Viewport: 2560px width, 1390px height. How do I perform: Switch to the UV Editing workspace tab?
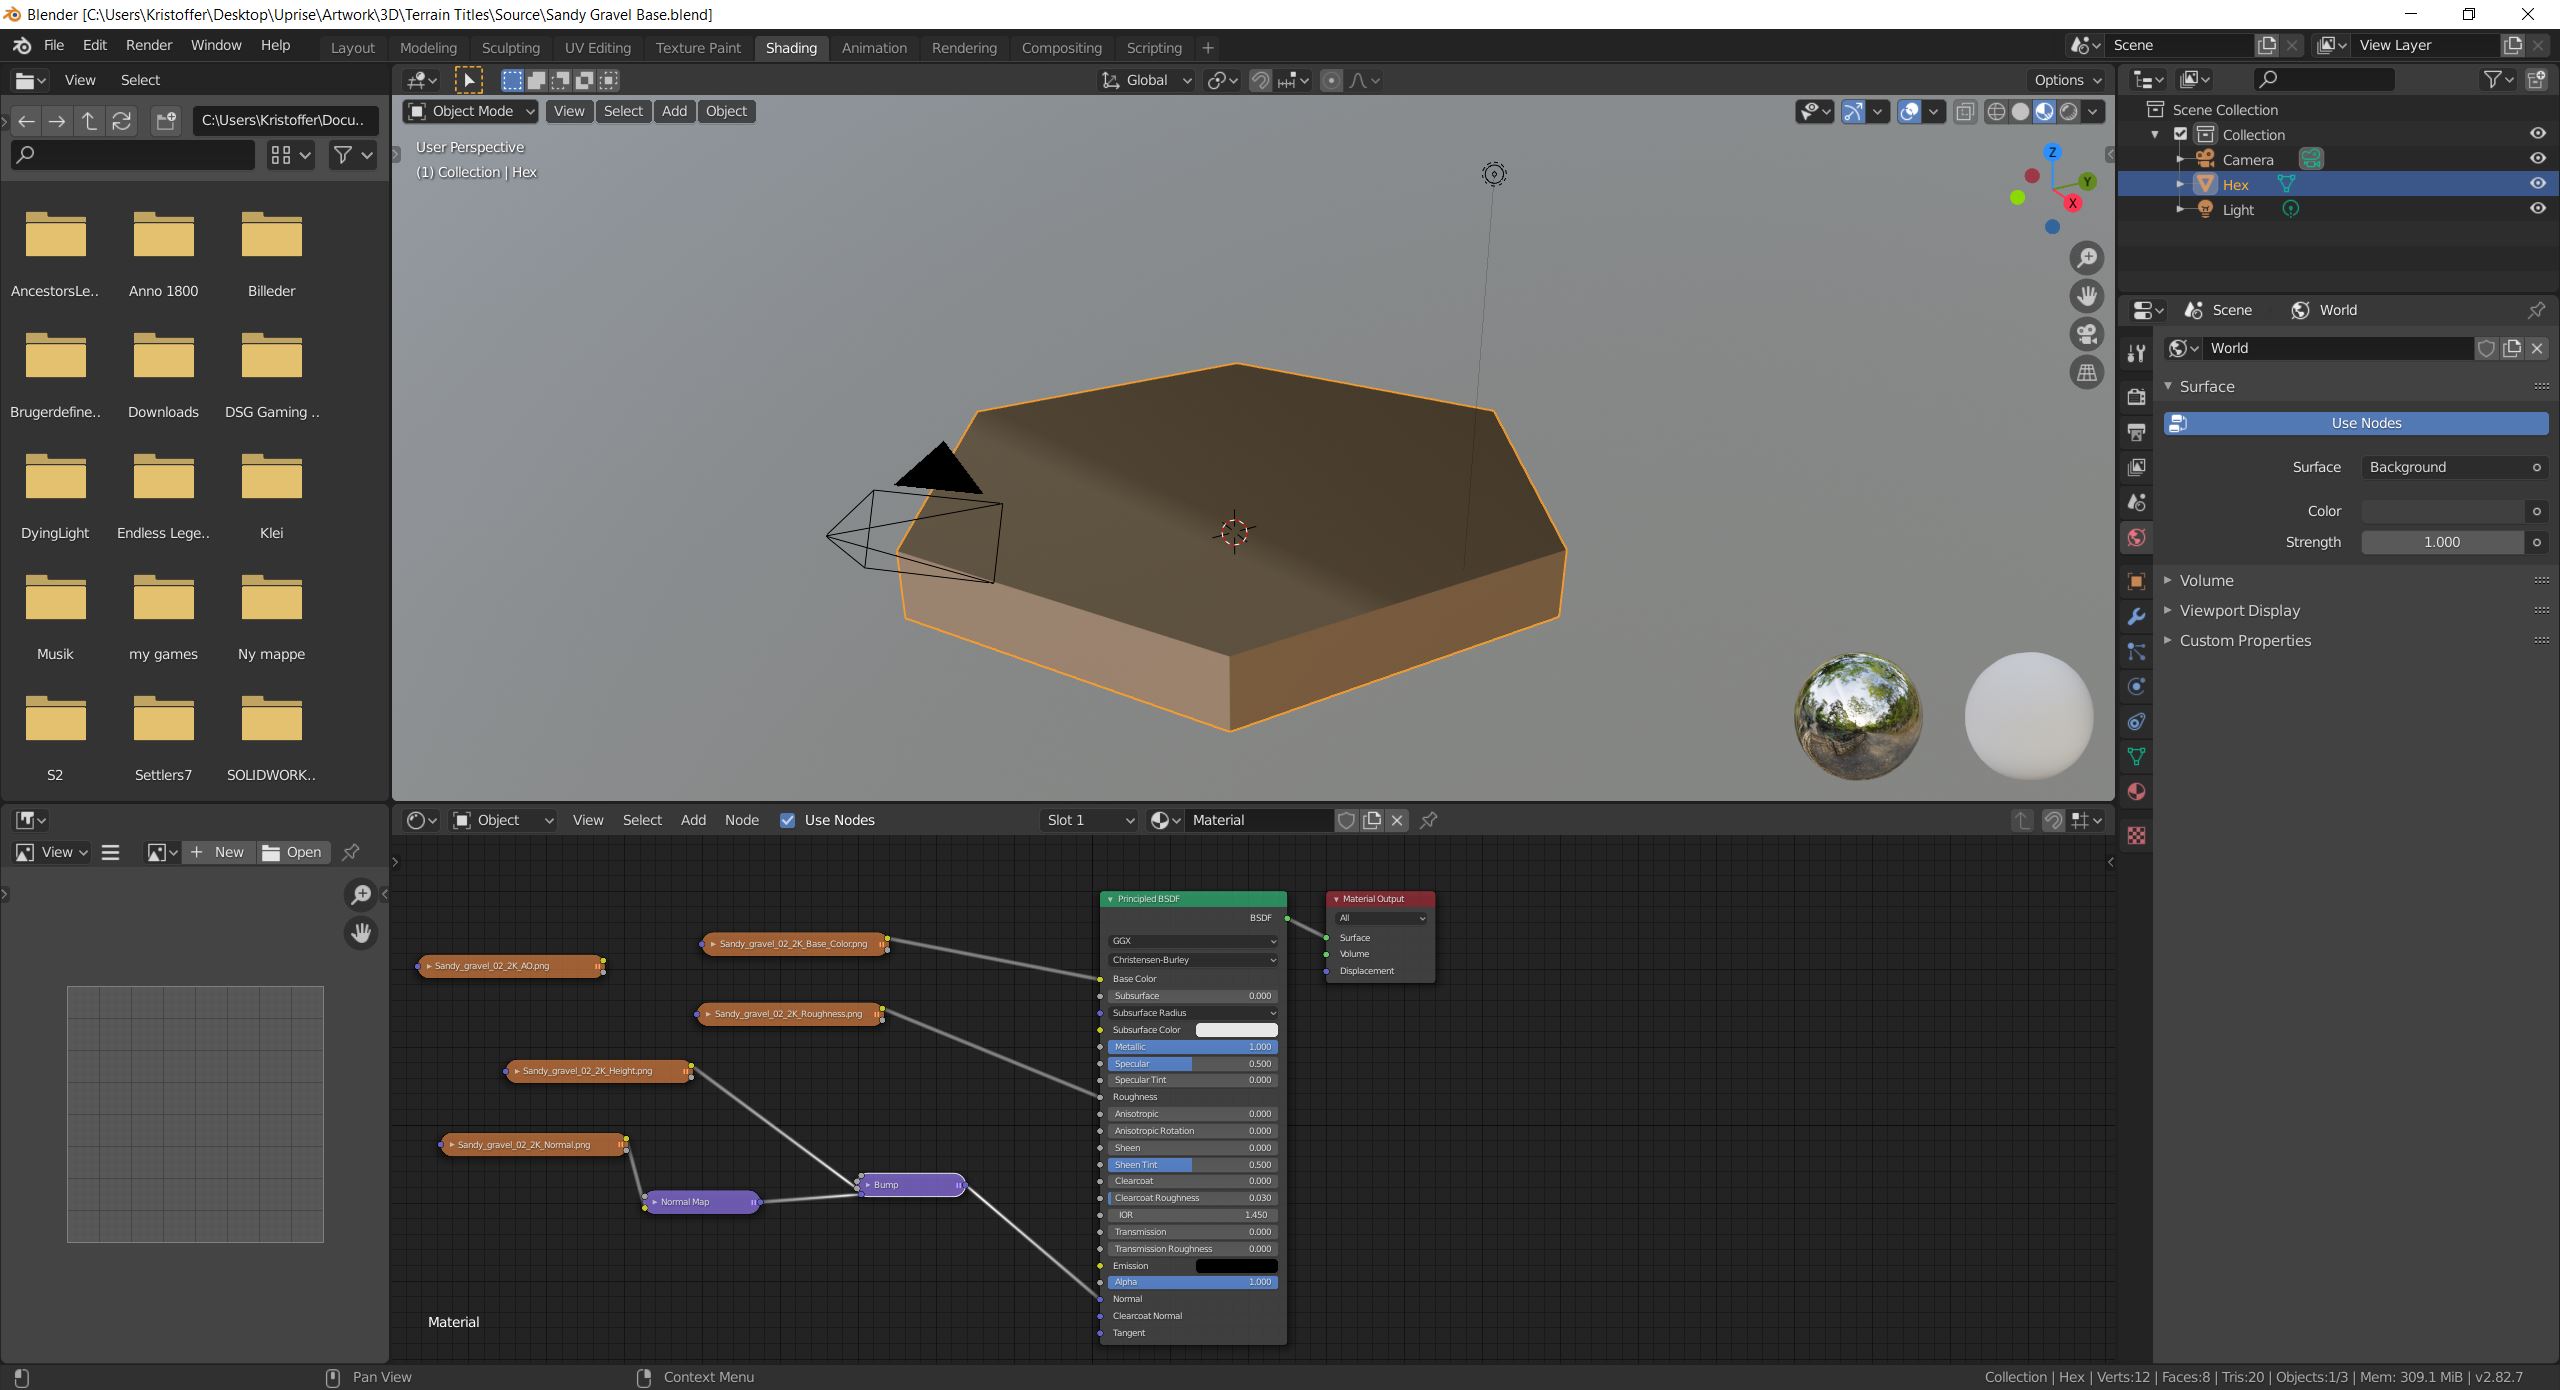pyautogui.click(x=597, y=47)
